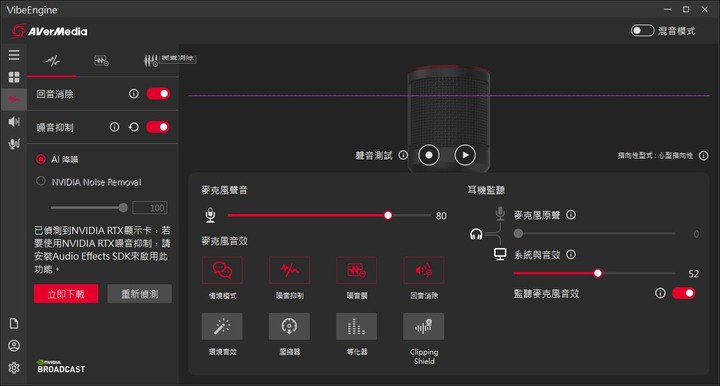Screen dimensions: 720x386
Task: Open the hamburger menu in the sidebar
Action: [x=14, y=55]
